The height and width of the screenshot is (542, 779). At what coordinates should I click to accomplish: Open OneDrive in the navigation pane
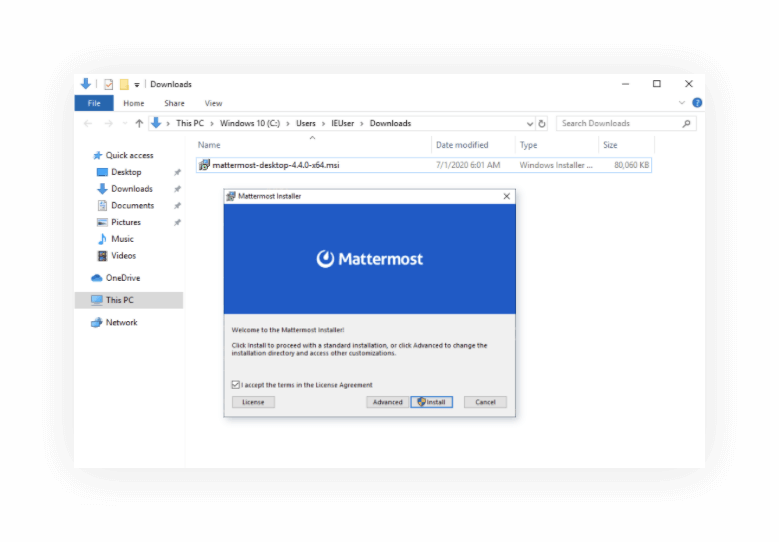(123, 278)
